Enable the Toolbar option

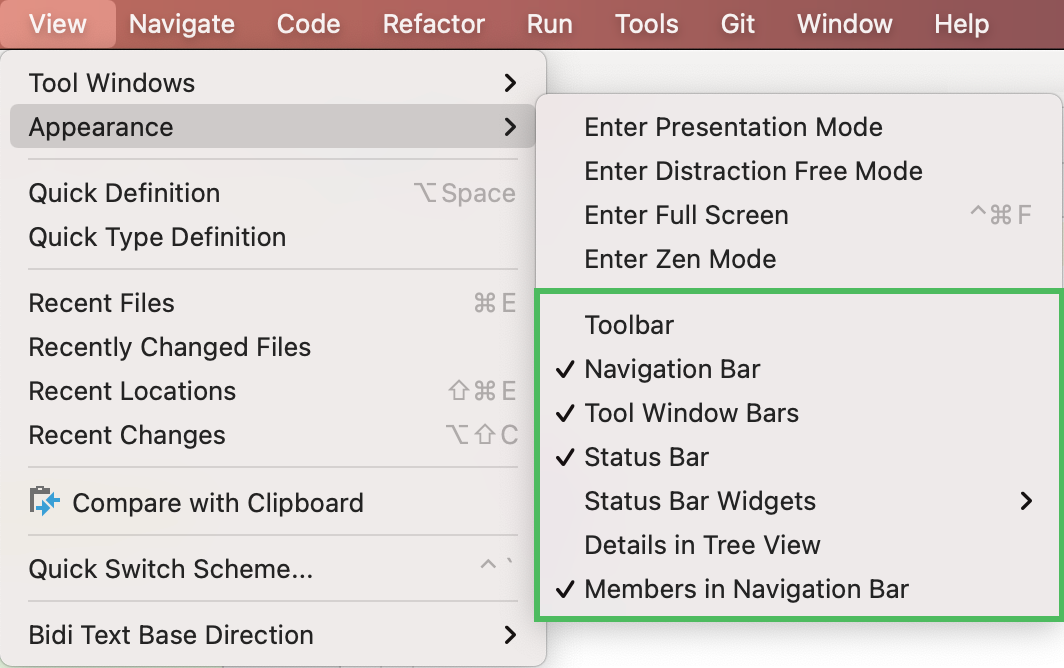click(x=629, y=325)
